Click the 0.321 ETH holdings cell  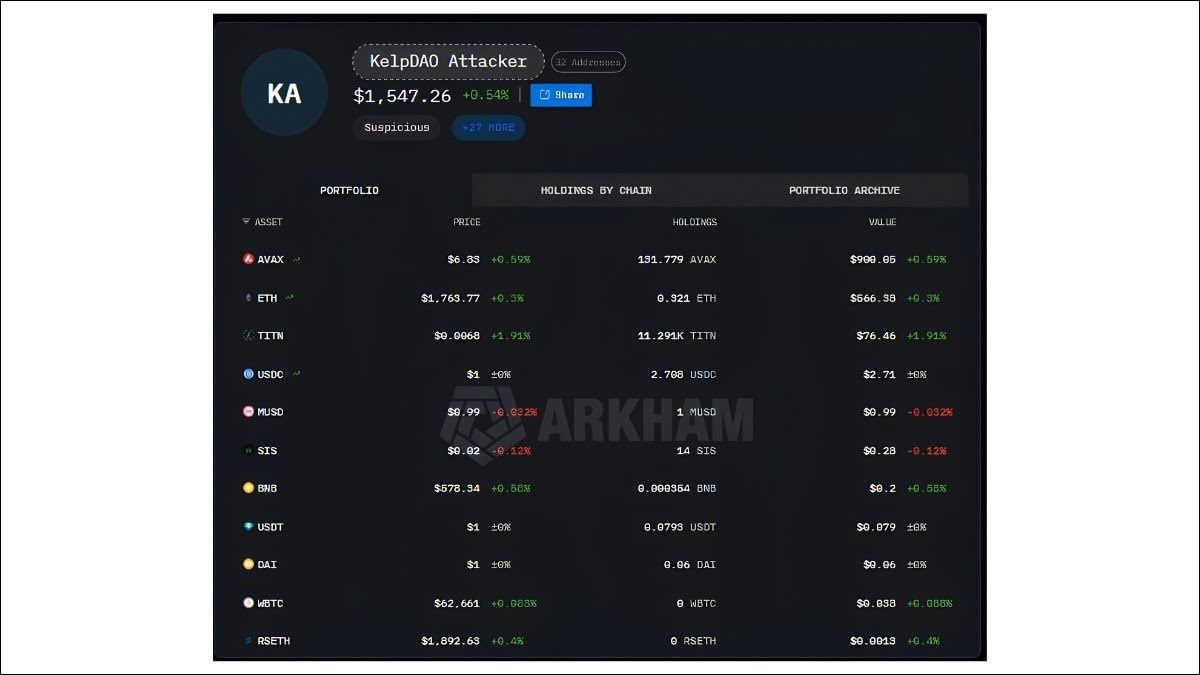(x=687, y=298)
